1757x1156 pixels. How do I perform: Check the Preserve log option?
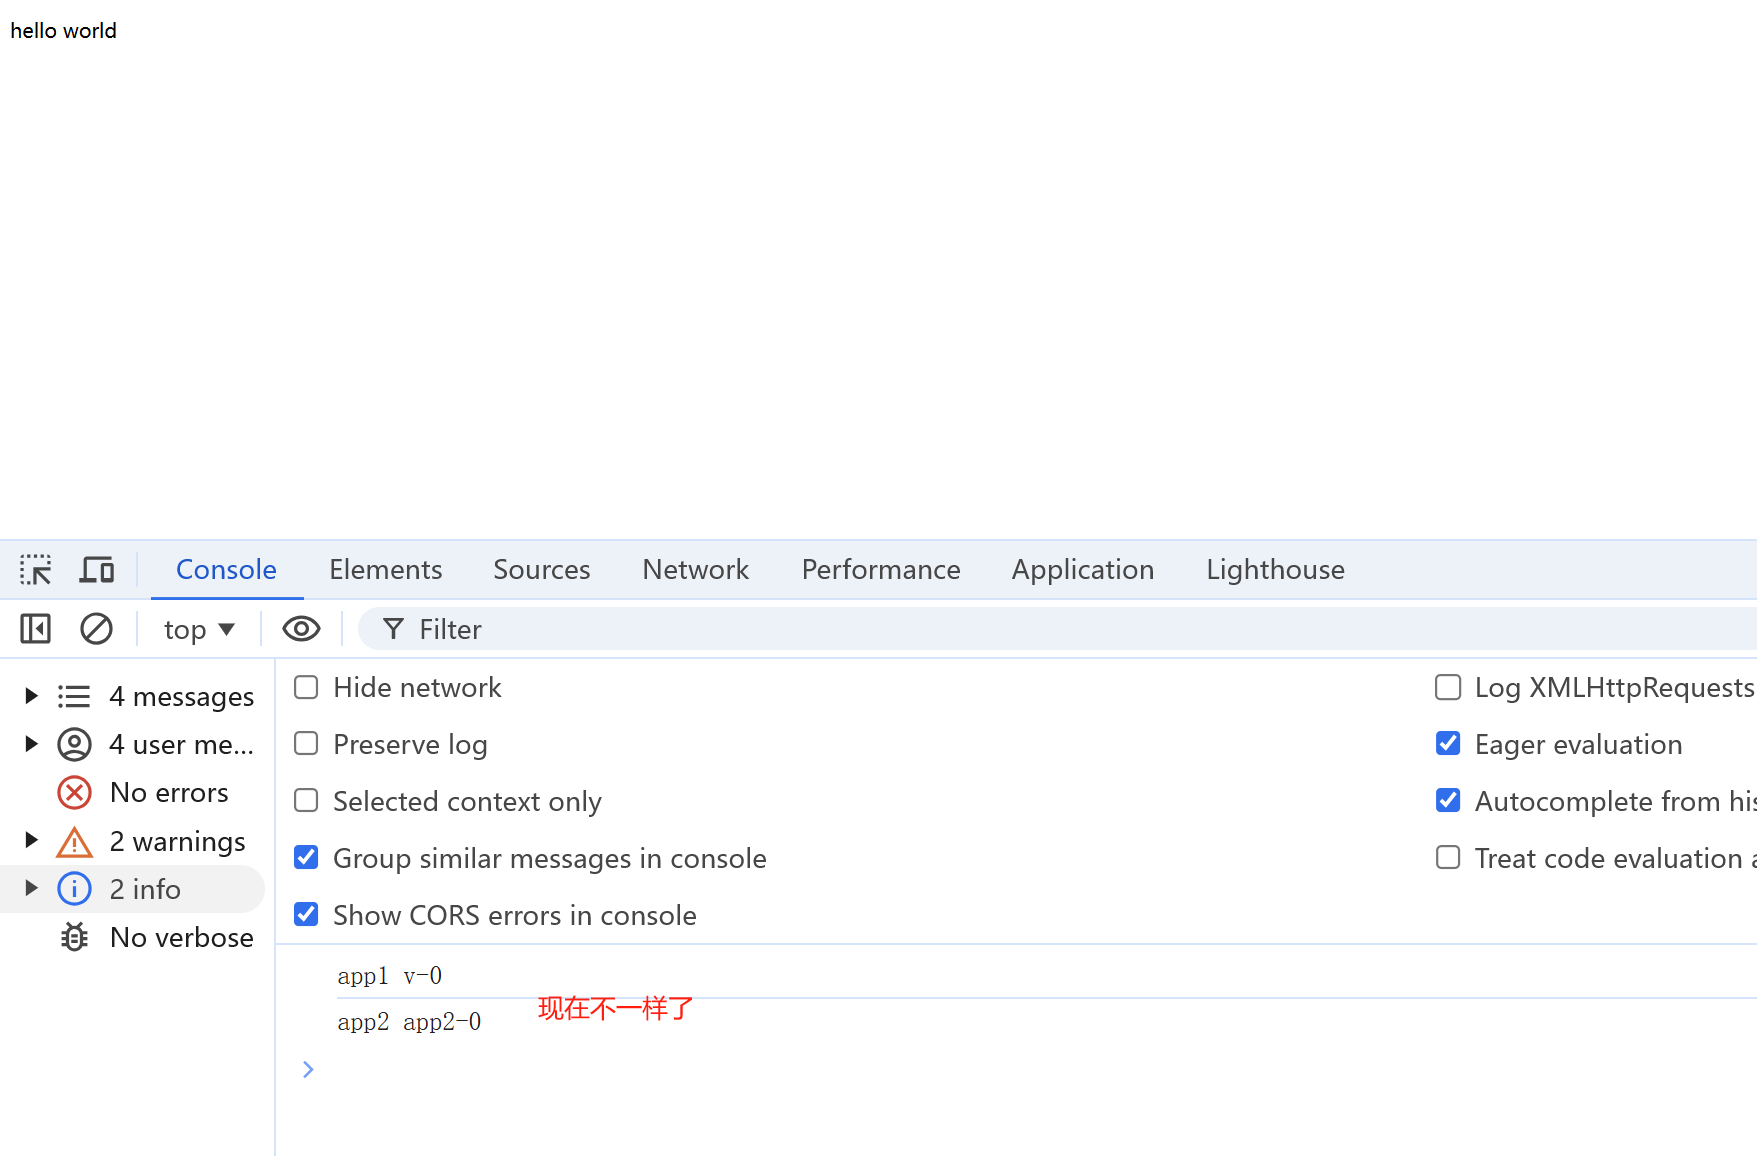tap(307, 744)
